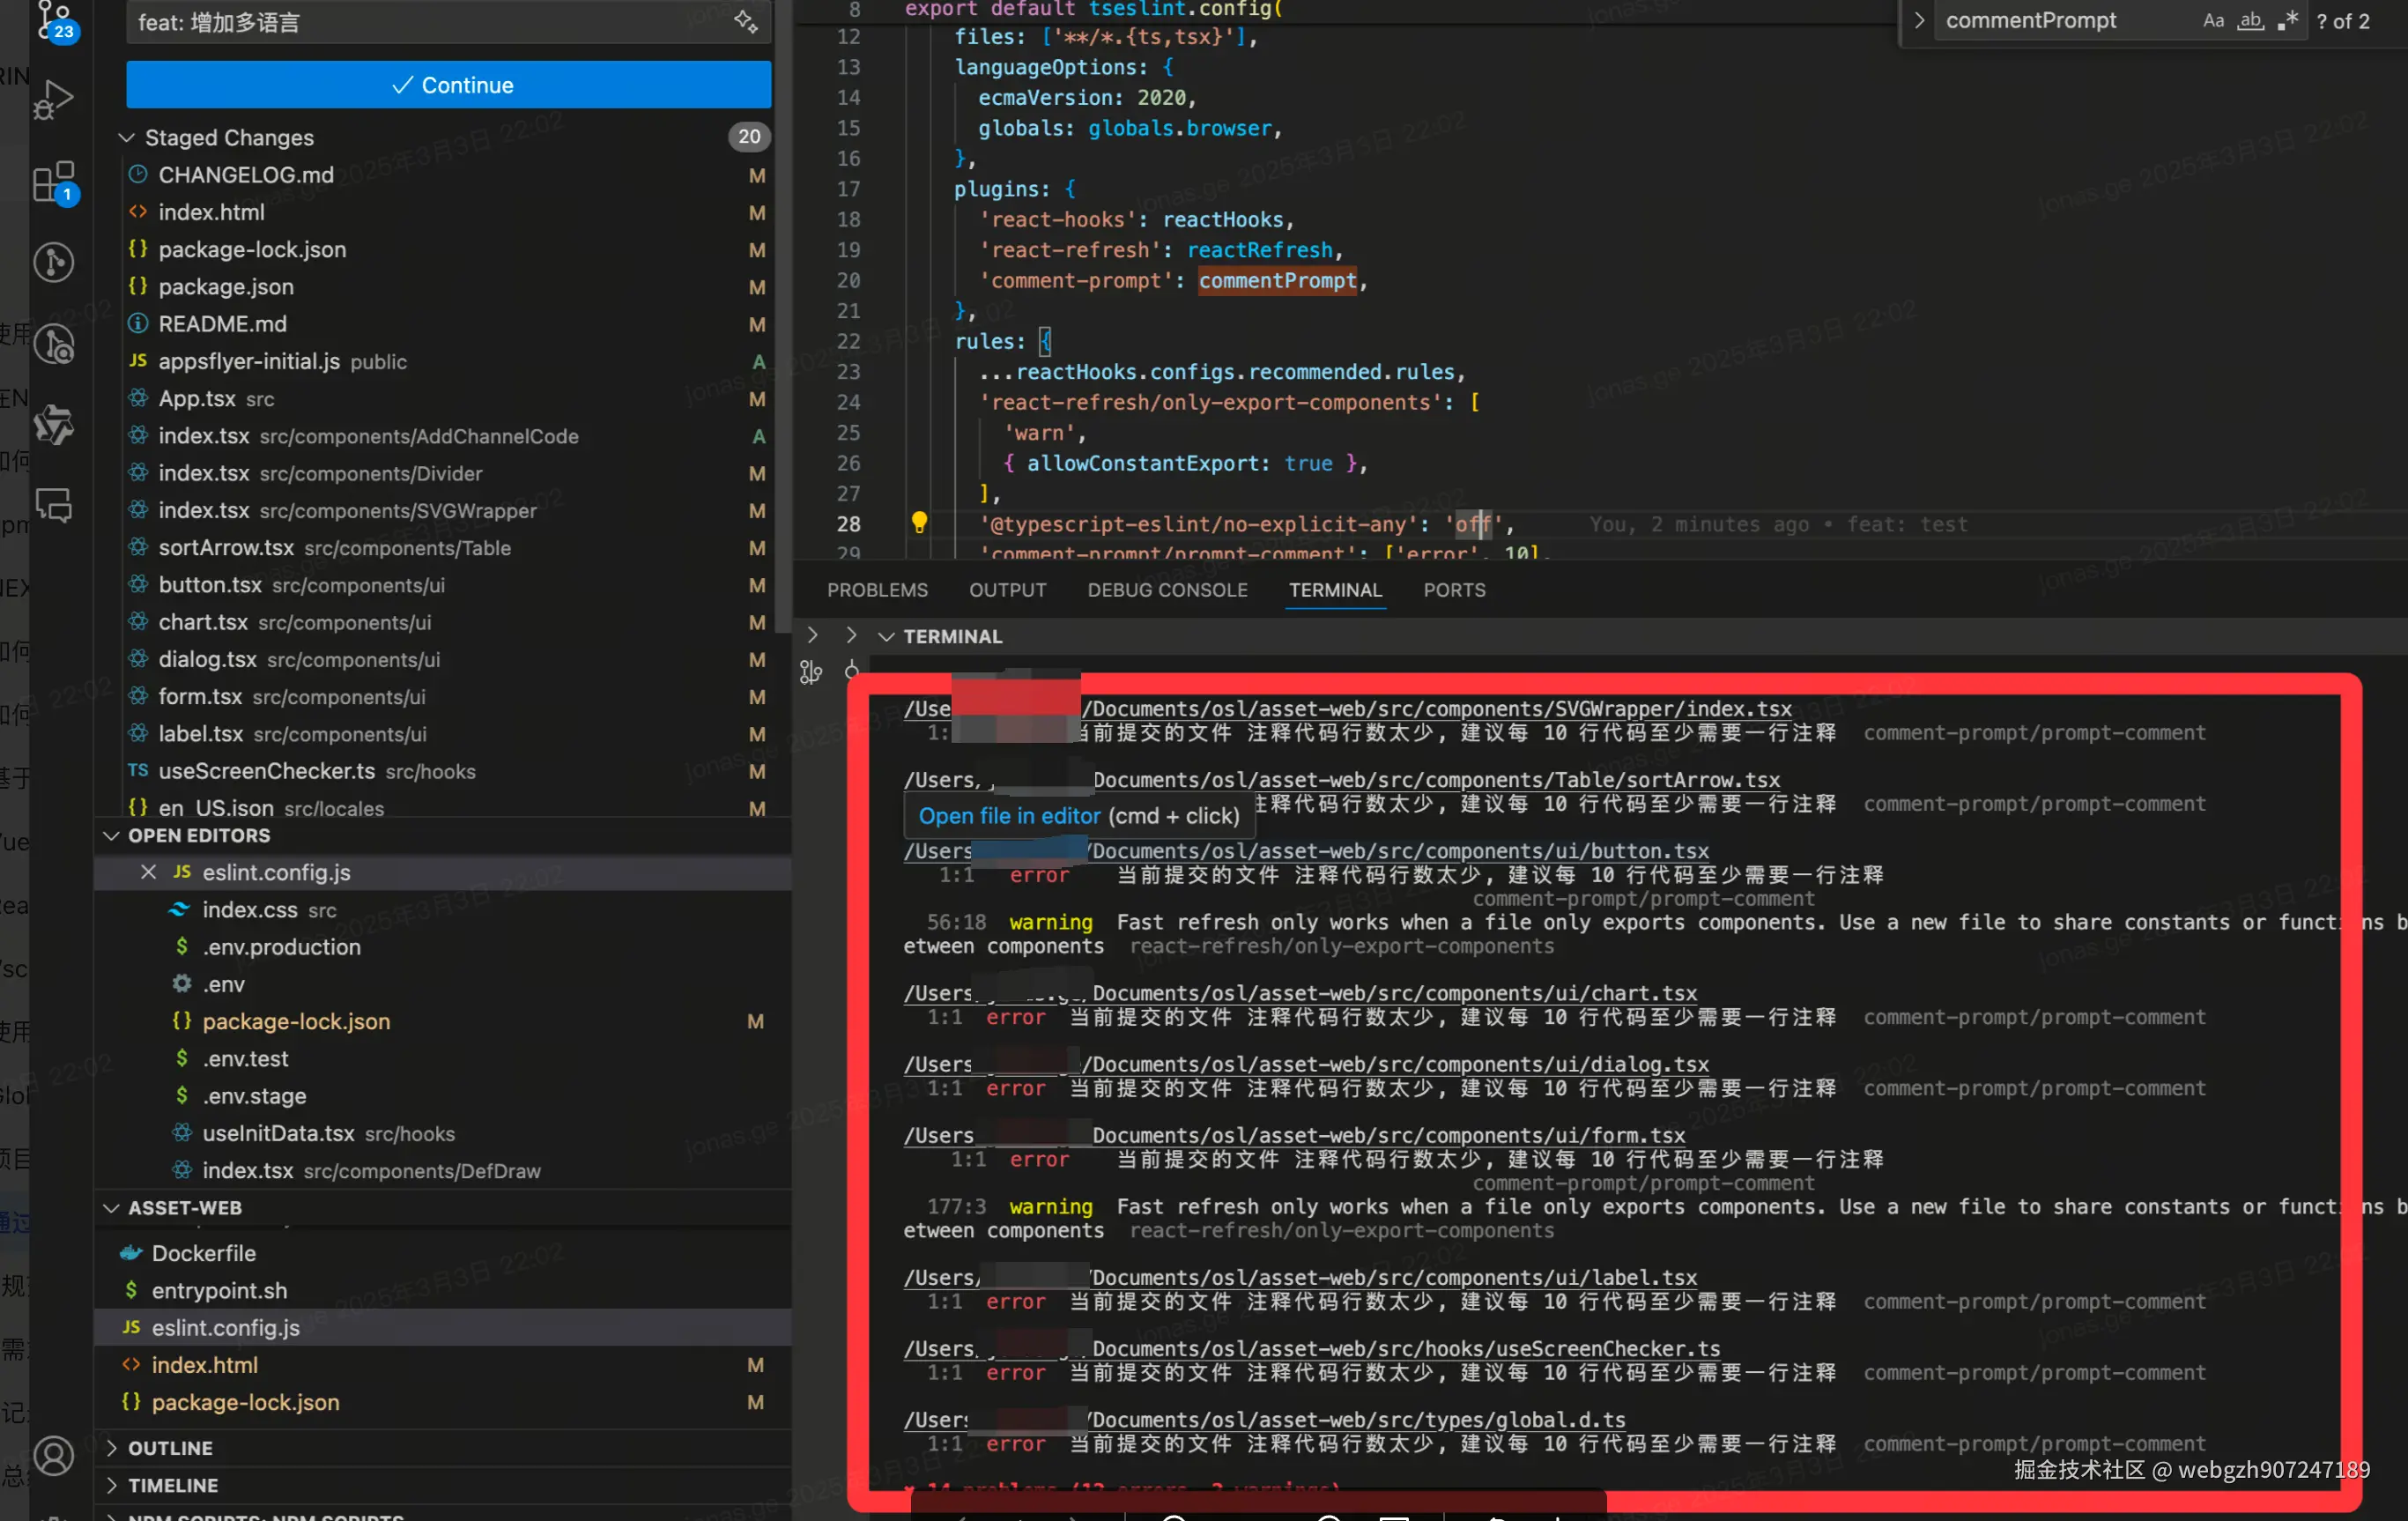Image resolution: width=2408 pixels, height=1521 pixels.
Task: Click the blue Continue button
Action: (x=448, y=85)
